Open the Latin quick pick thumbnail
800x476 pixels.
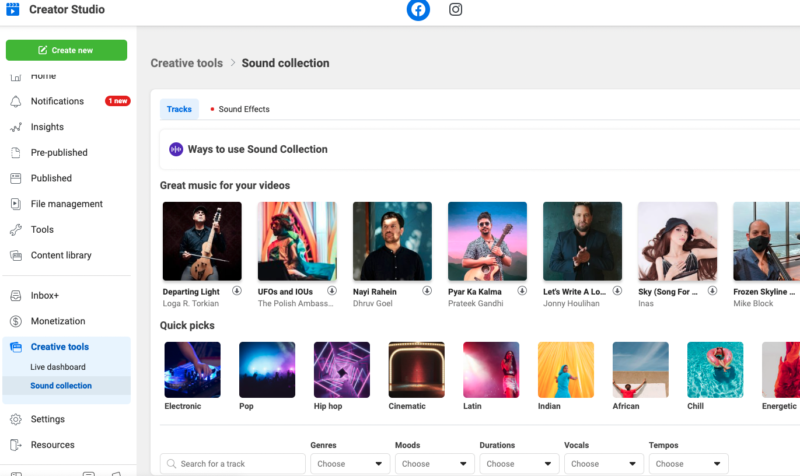click(491, 370)
